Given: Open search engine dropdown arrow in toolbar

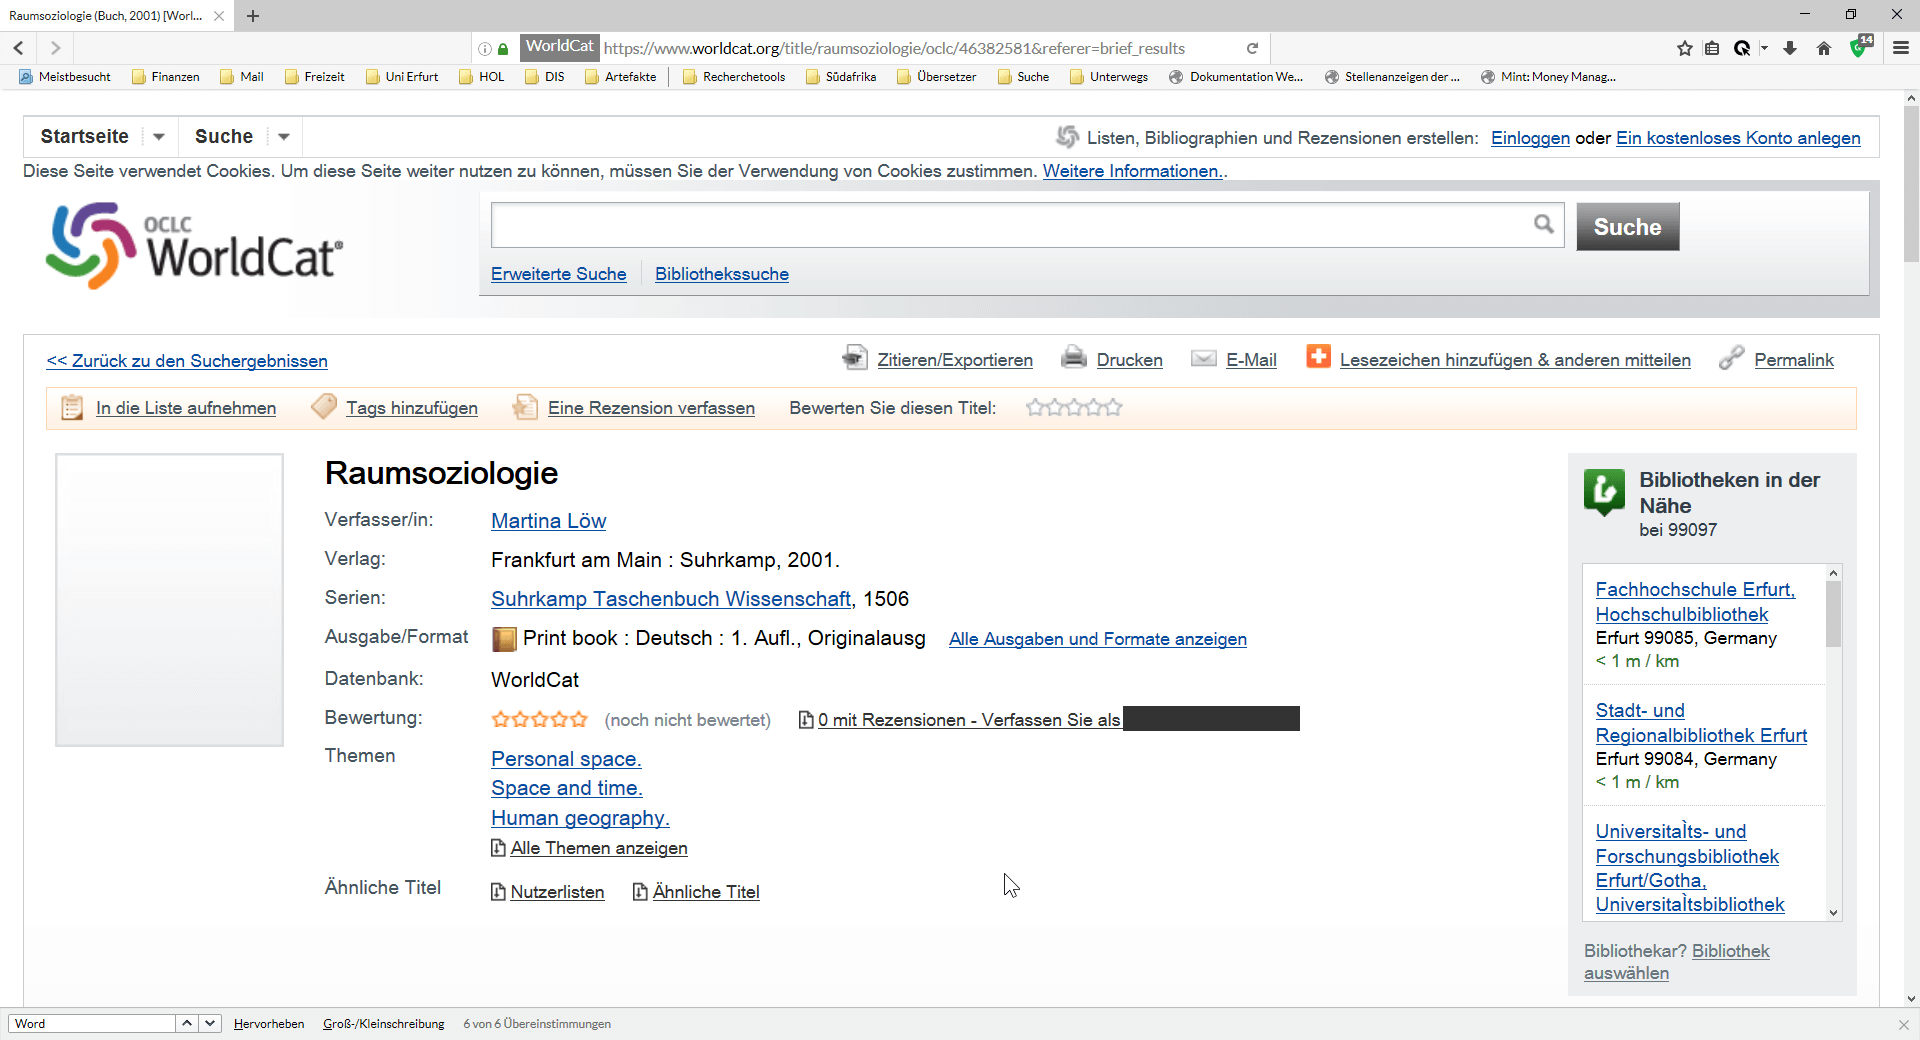Looking at the screenshot, I should coord(1764,48).
